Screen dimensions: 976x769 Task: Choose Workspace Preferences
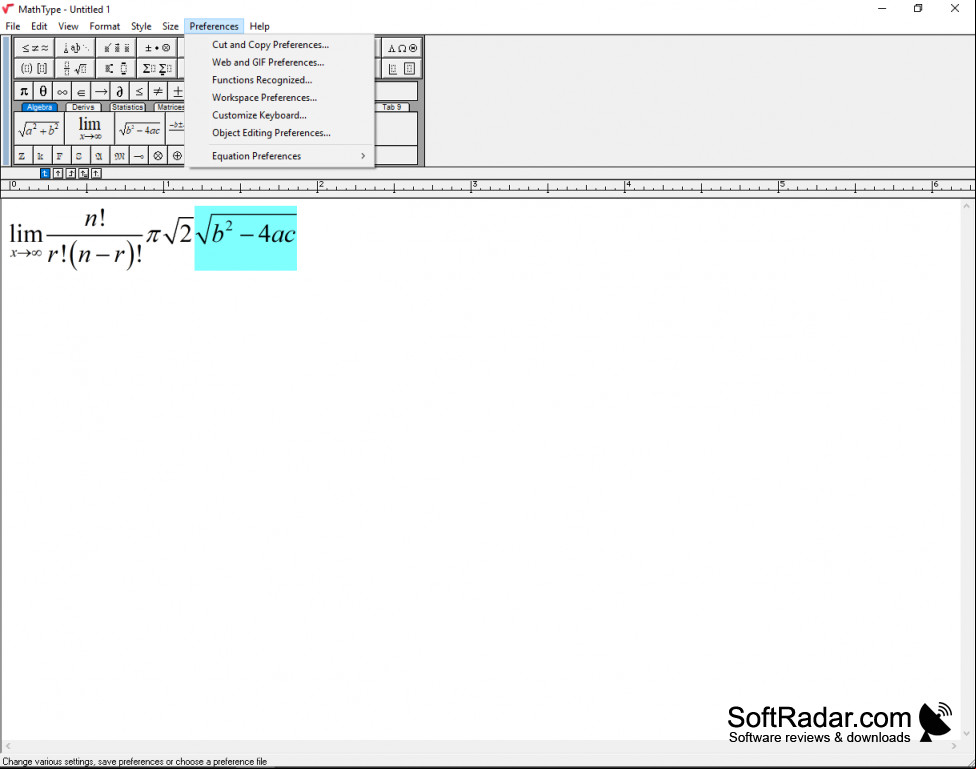[281, 98]
